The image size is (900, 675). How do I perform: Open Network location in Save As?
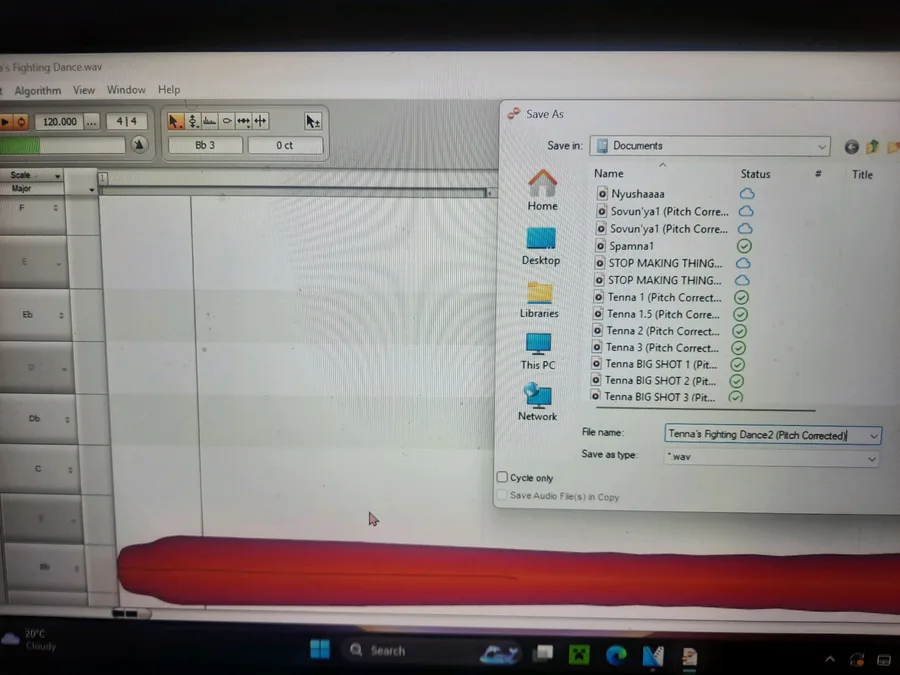point(537,402)
